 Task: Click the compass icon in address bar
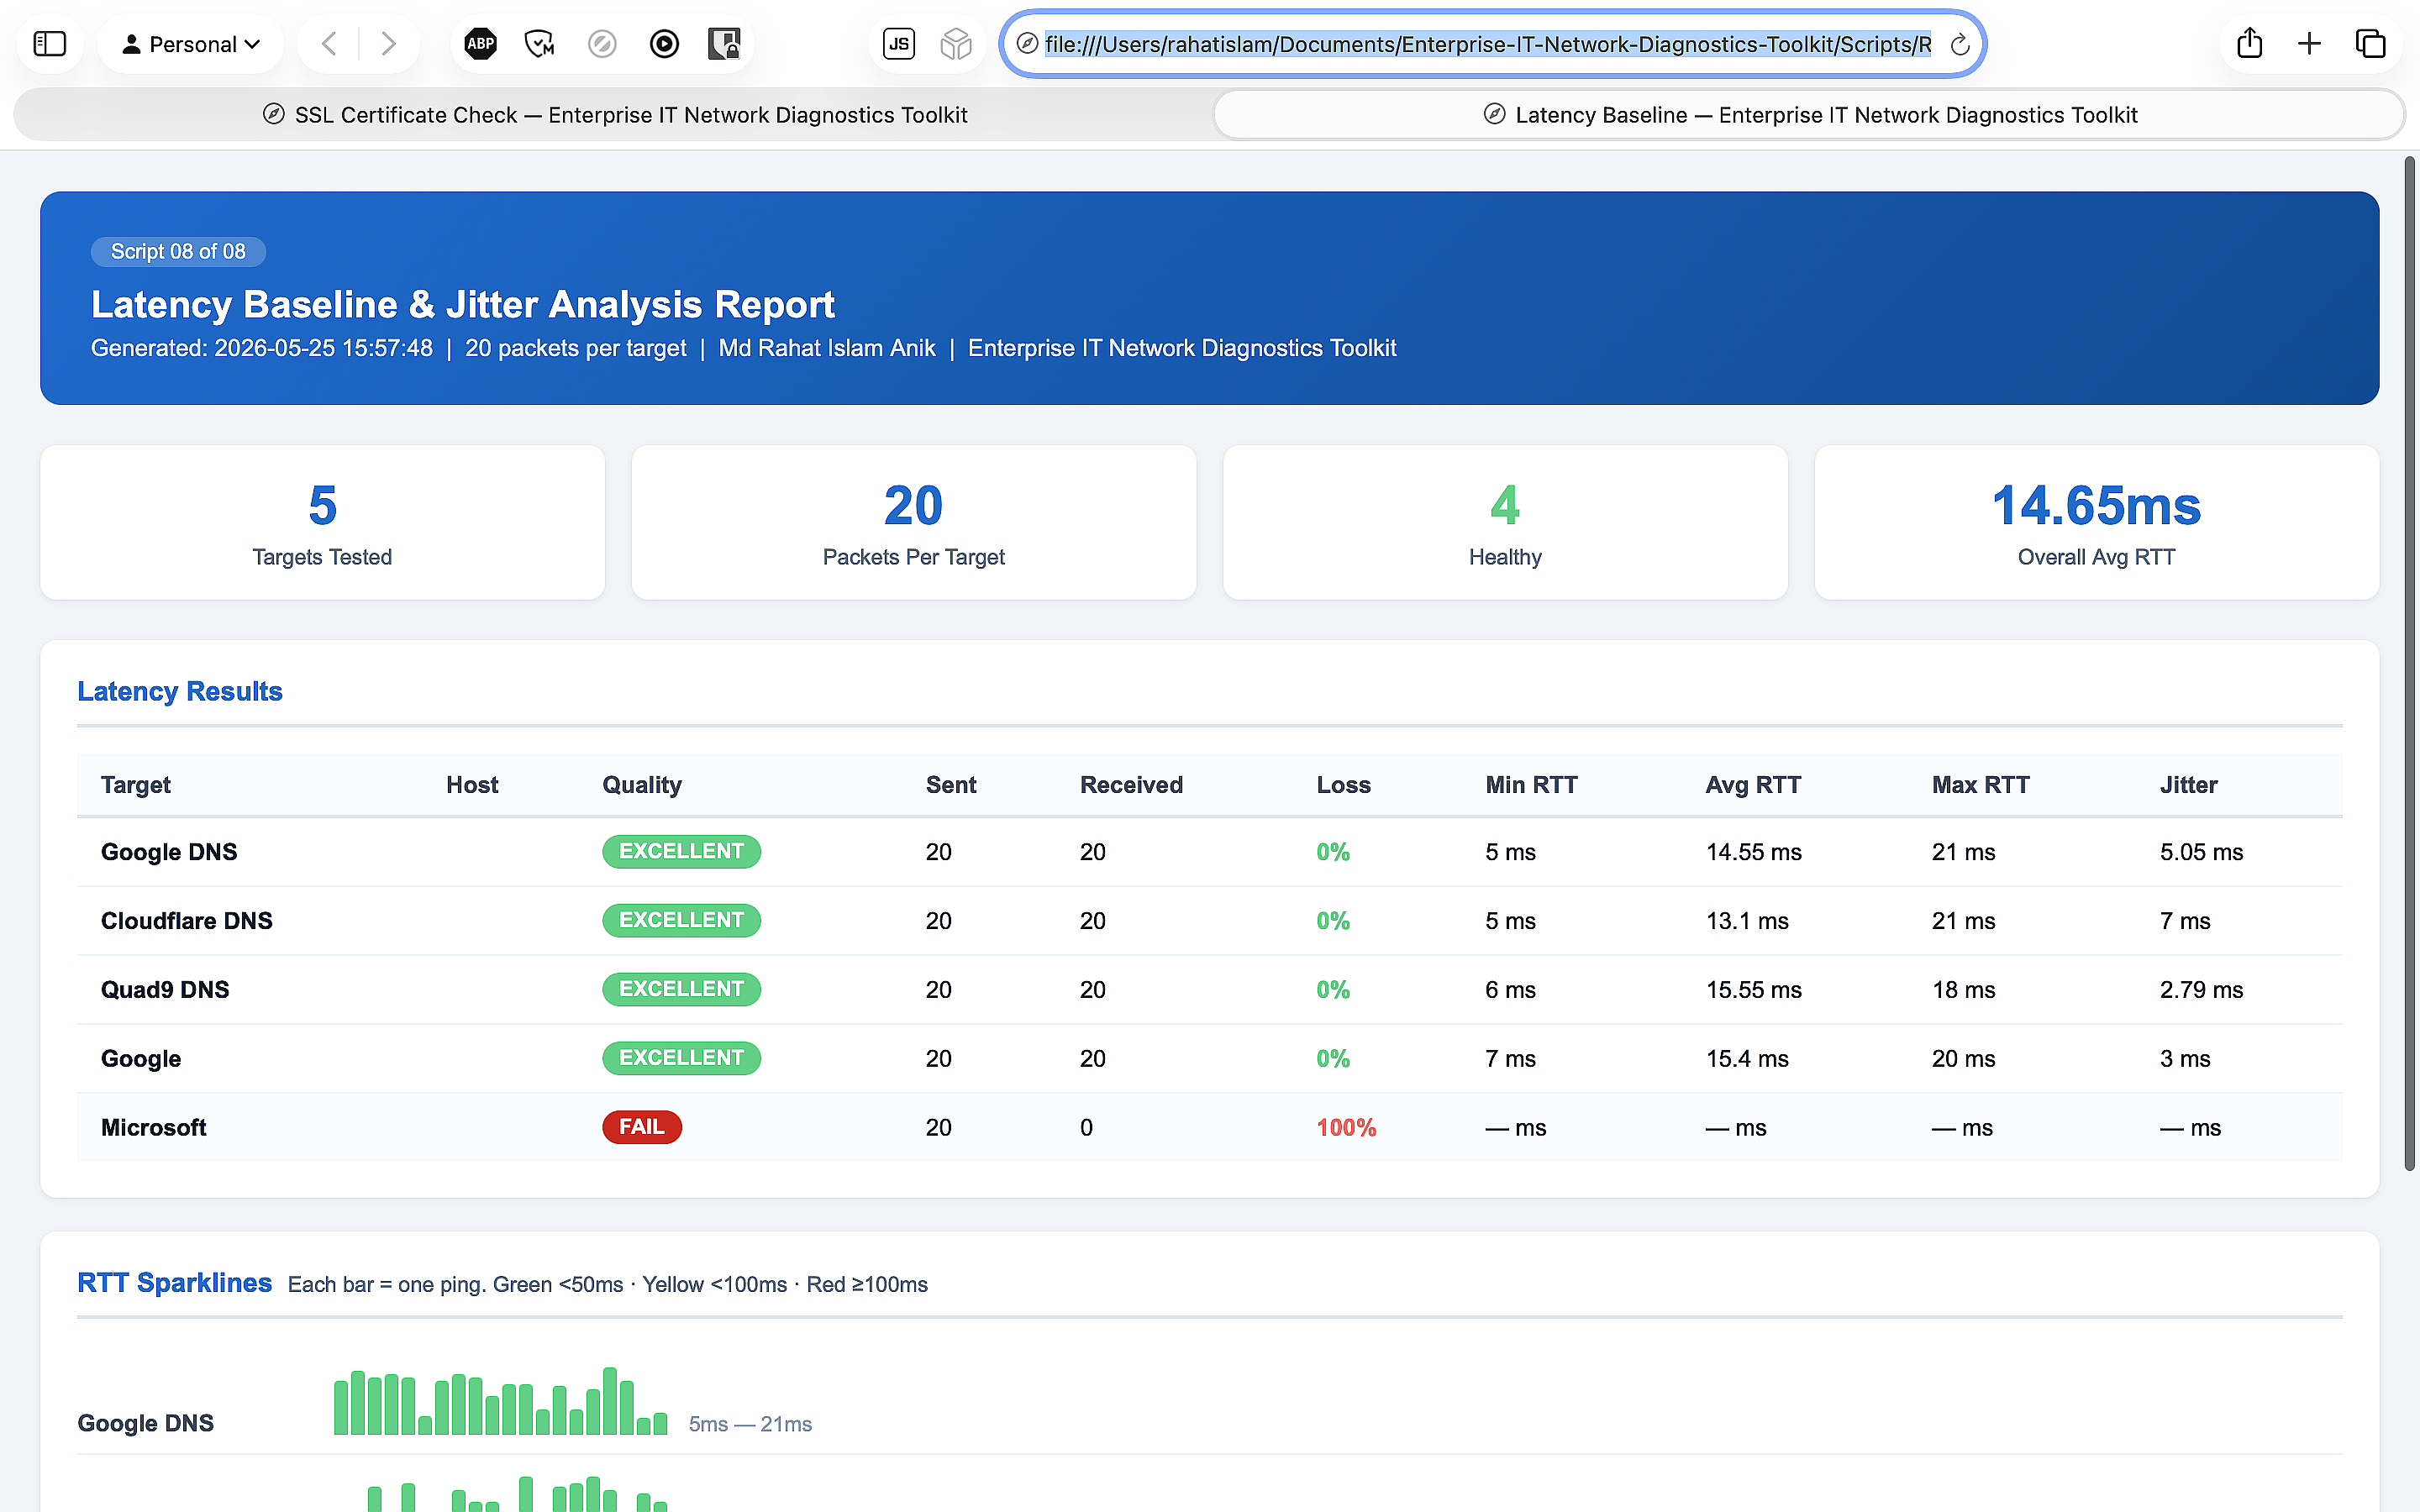click(x=1026, y=44)
